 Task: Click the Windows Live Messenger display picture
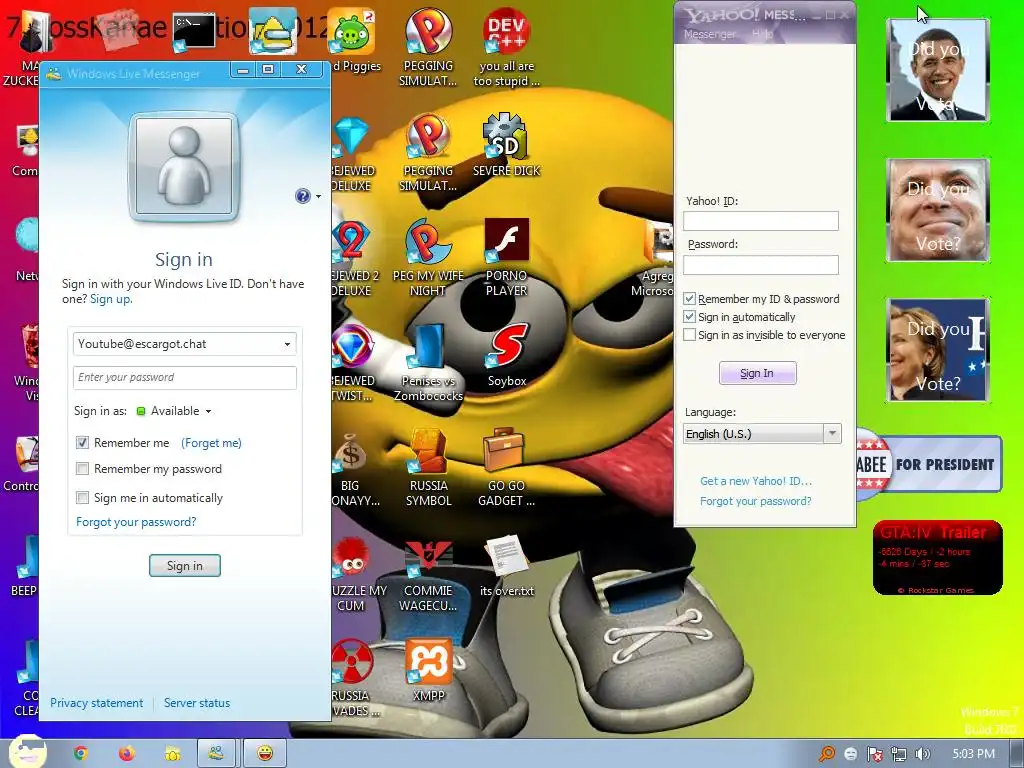click(x=184, y=166)
